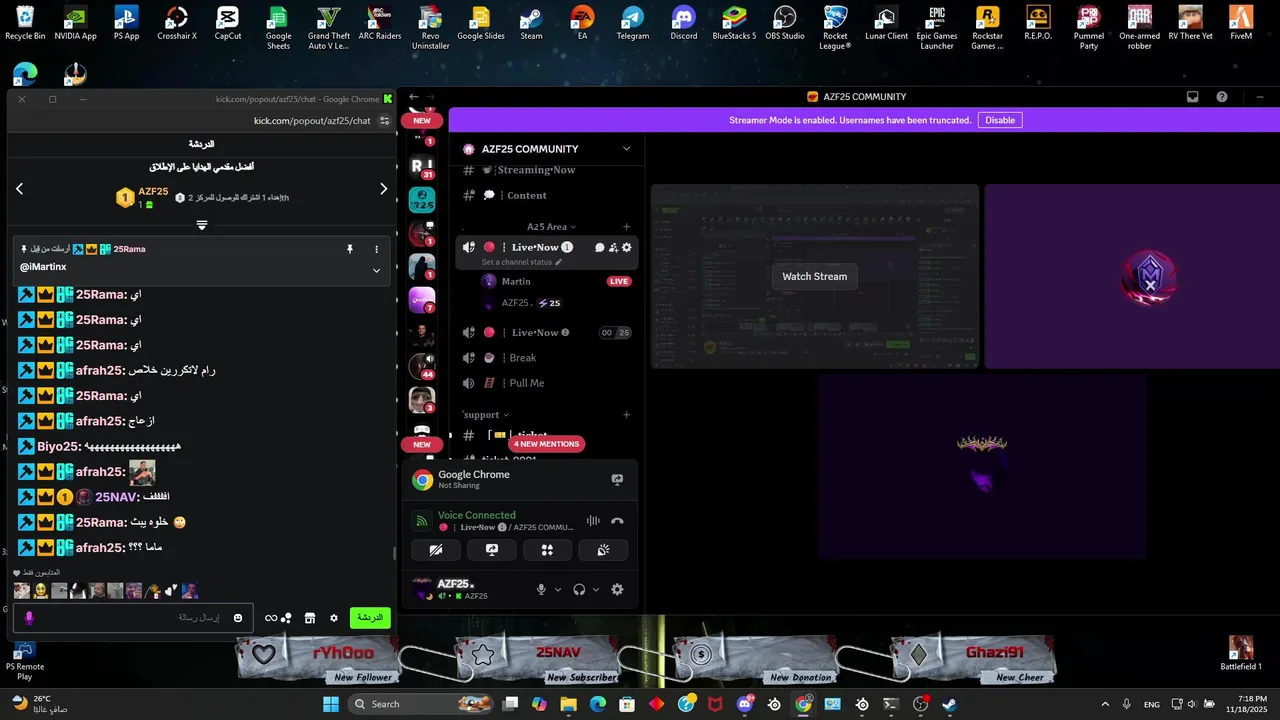Open Discord soundboard button
Viewport: 1280px width, 720px height.
point(603,550)
